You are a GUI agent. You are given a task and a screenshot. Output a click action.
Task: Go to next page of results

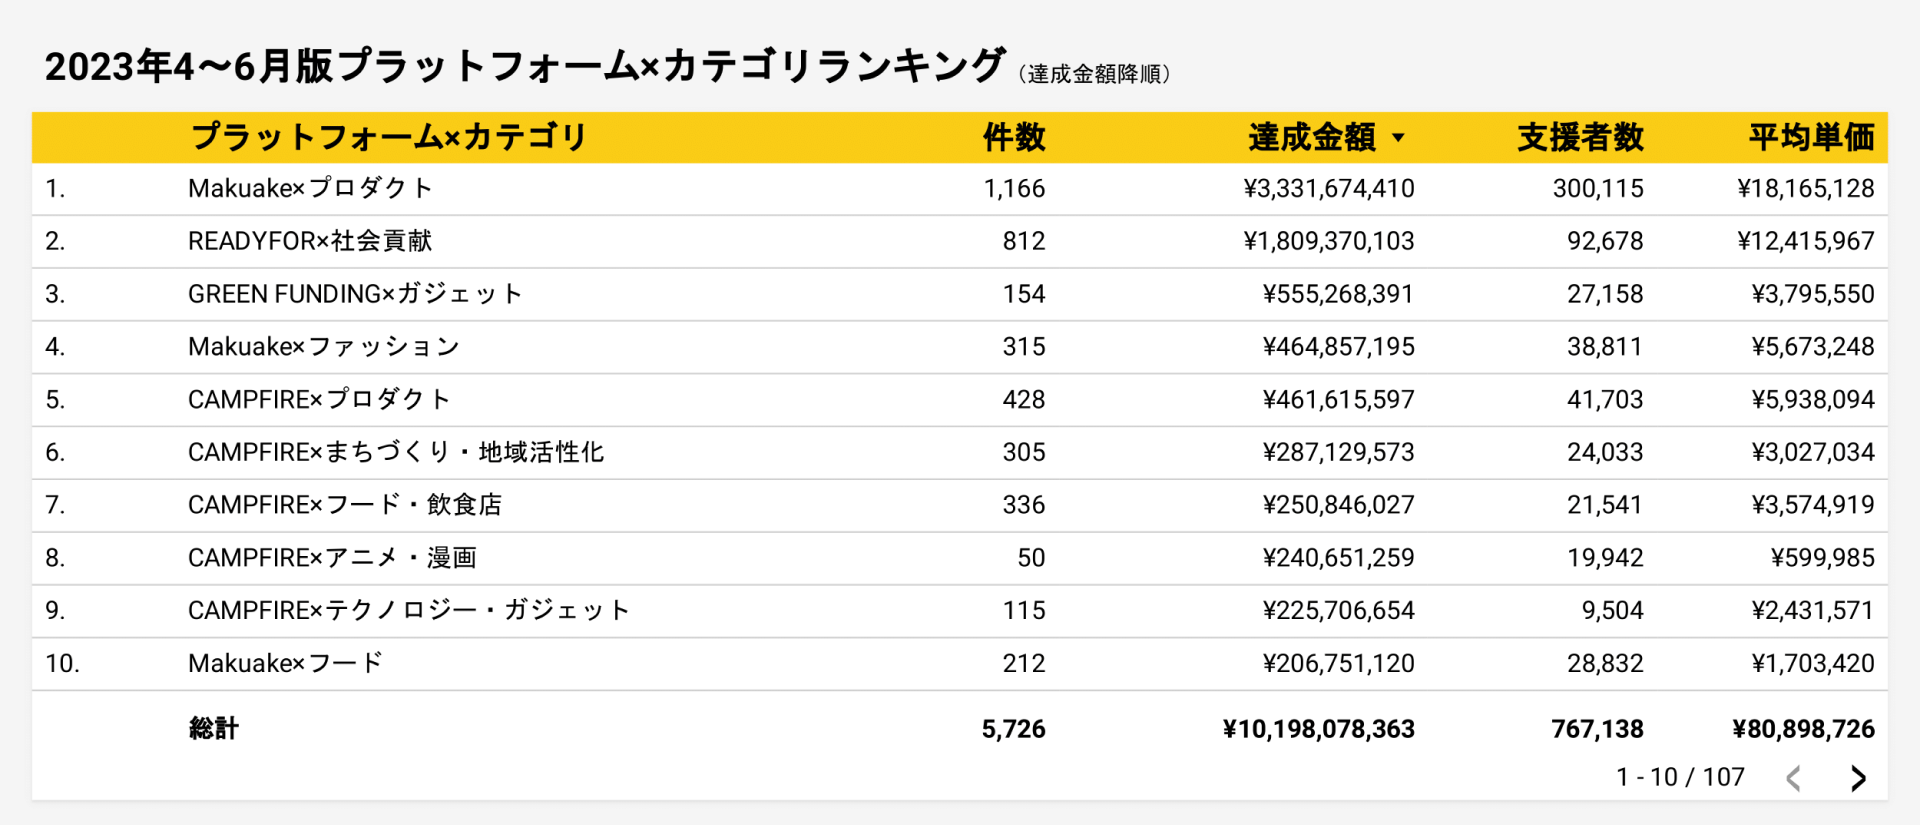pos(1858,778)
